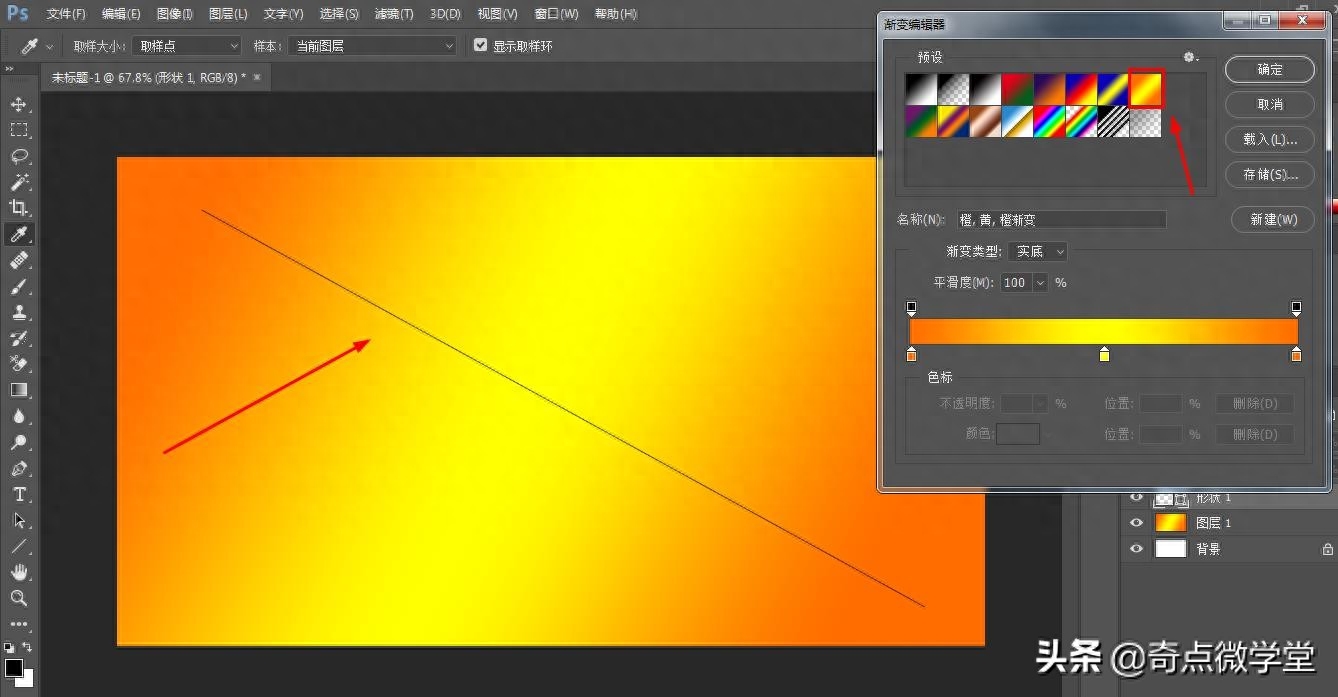Toggle visibility of the 背景 layer

tap(1136, 549)
